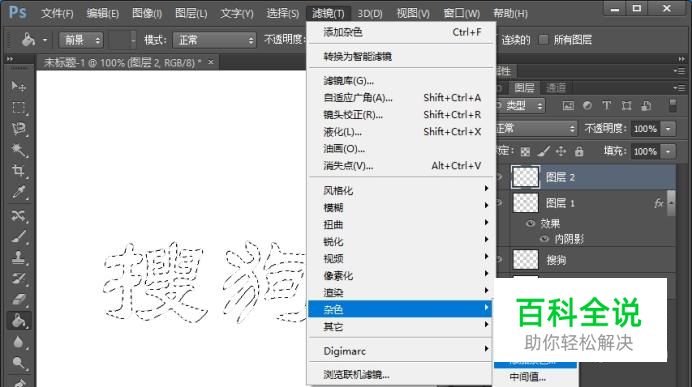Lock image pixels brush icon
The height and width of the screenshot is (387, 692).
[x=543, y=152]
